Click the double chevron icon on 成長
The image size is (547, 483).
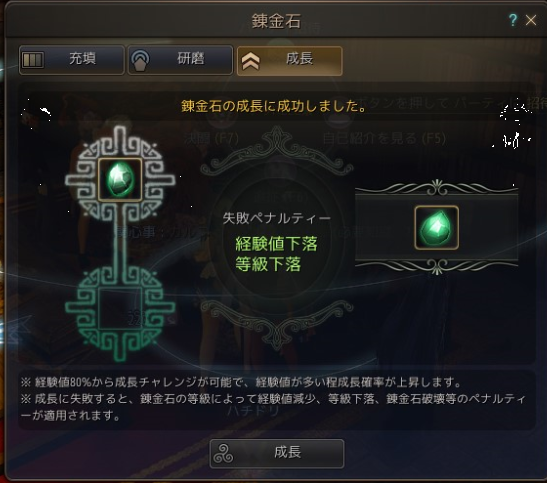(x=250, y=61)
